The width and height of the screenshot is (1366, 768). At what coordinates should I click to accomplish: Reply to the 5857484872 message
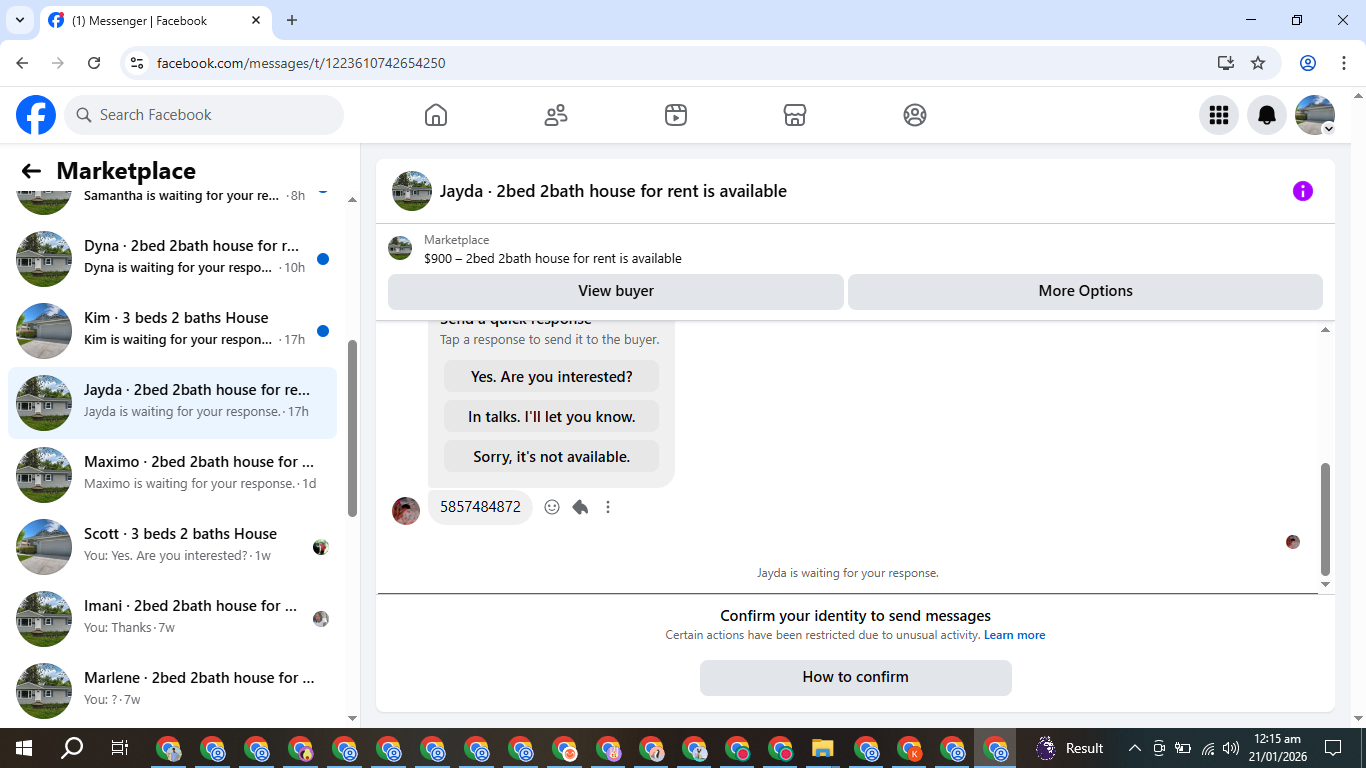coord(580,507)
